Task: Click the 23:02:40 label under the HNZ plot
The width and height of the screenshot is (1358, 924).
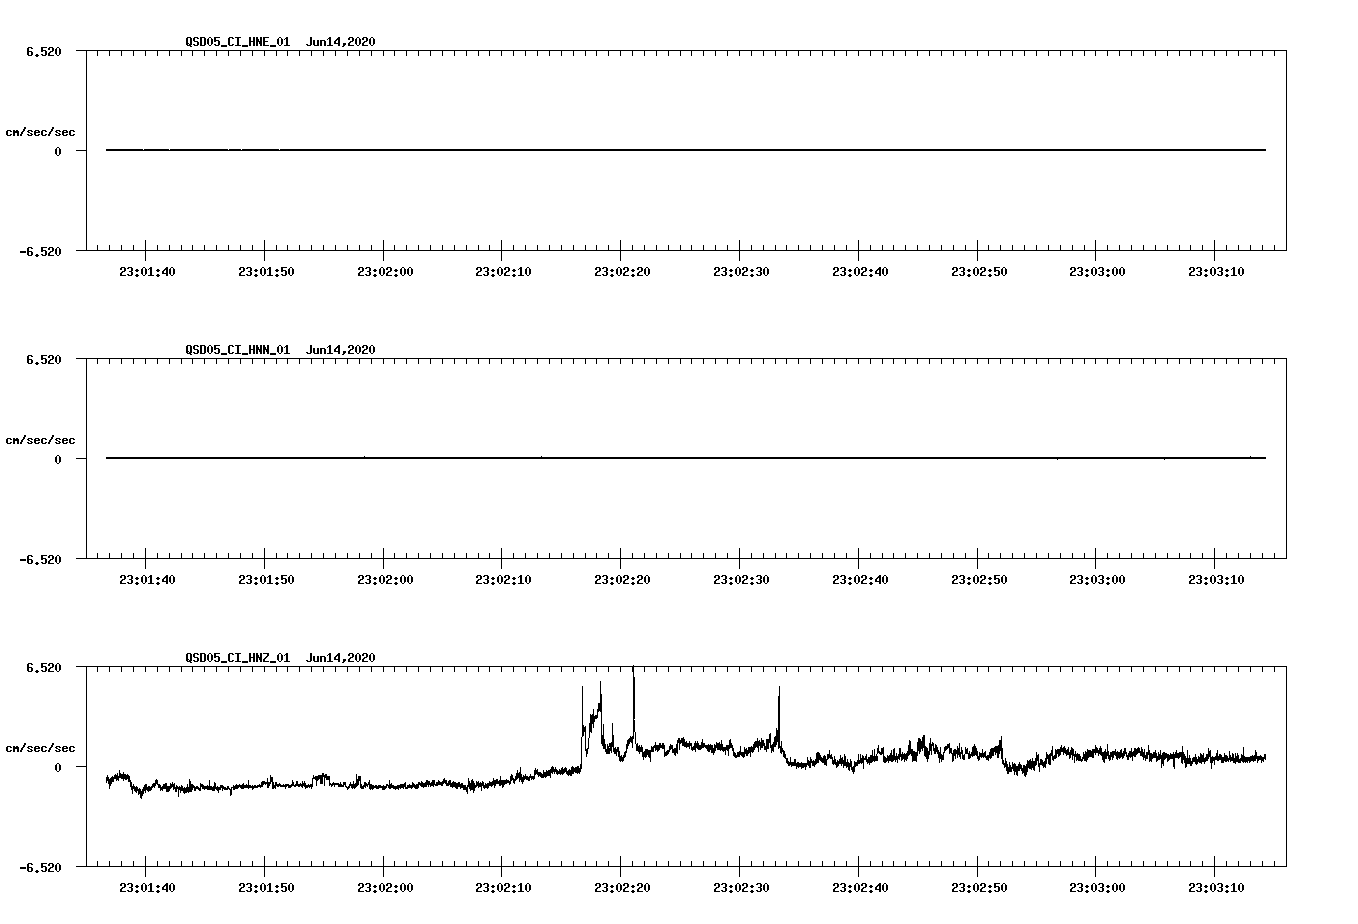Action: (860, 888)
